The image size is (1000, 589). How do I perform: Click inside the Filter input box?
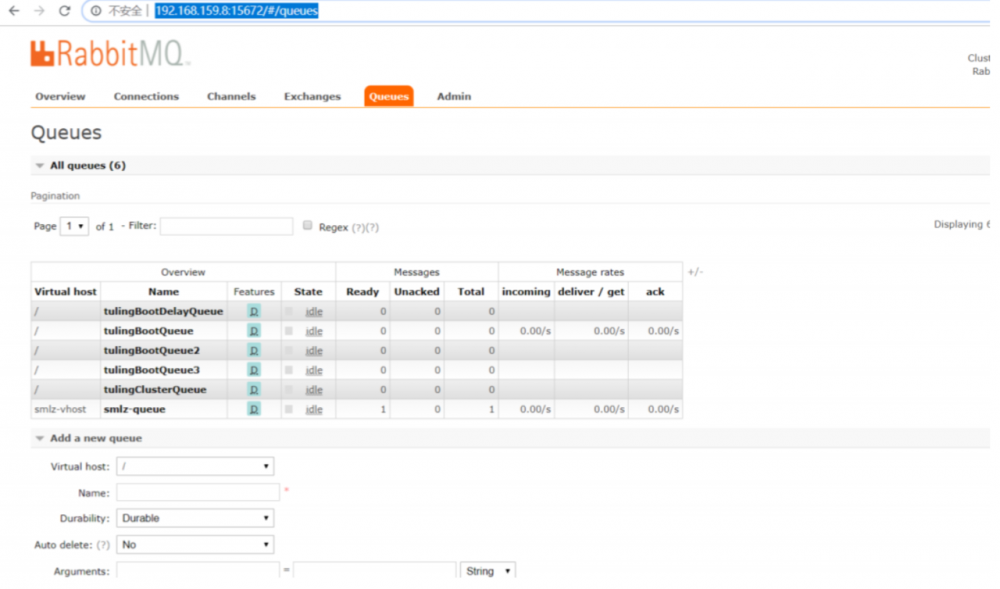[x=227, y=226]
